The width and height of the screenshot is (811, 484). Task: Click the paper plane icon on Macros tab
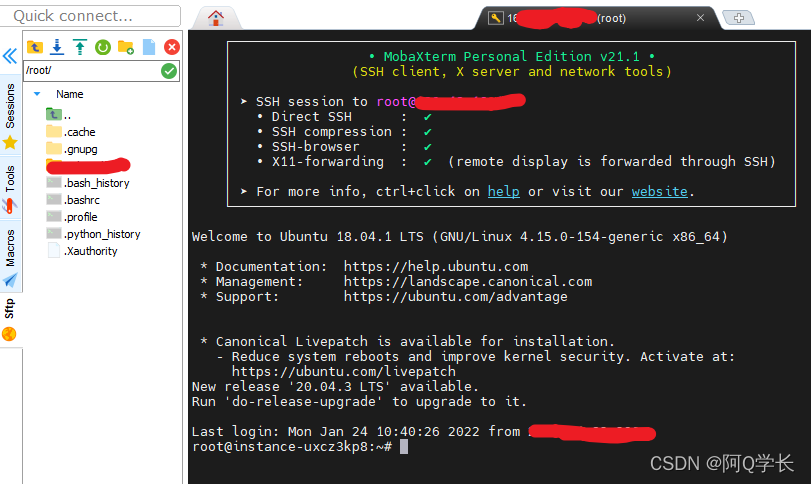click(x=10, y=280)
